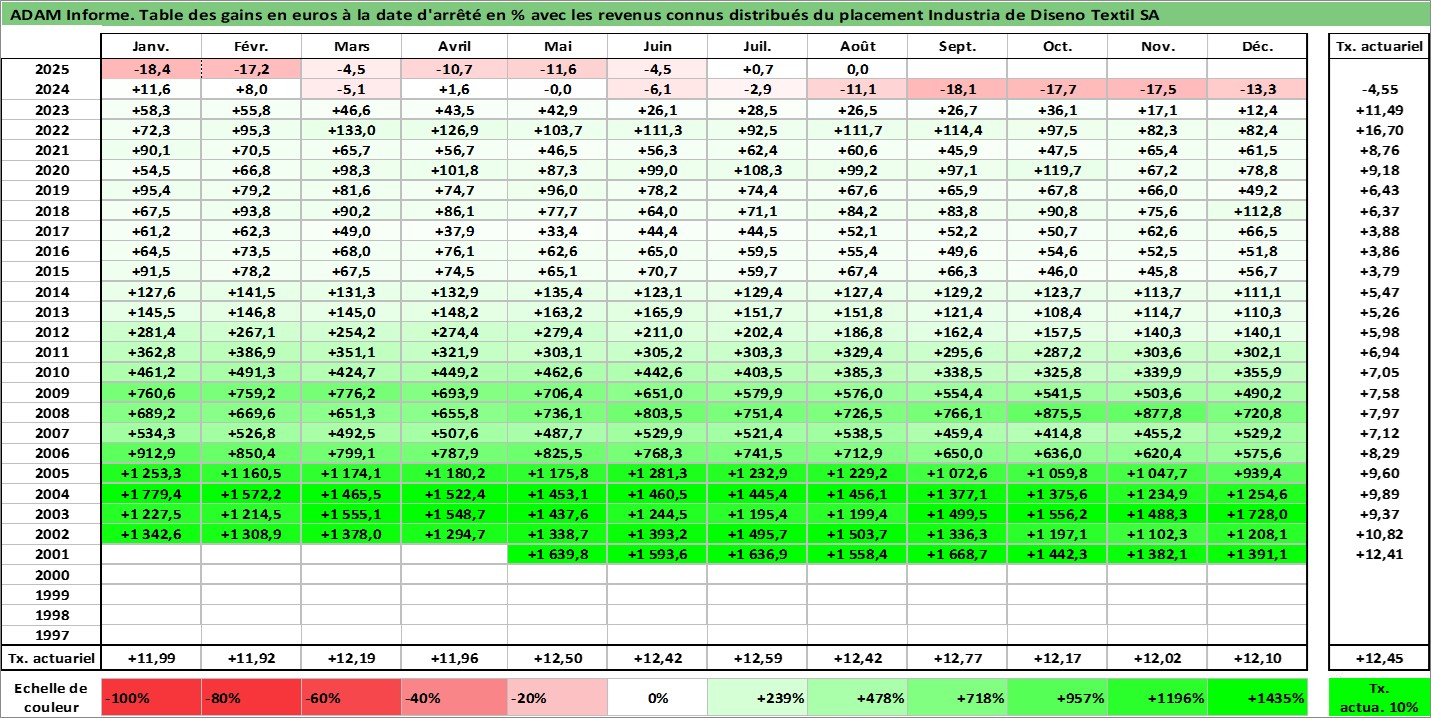
Task: Select the +1 555,1 cell in March 2003
Action: pyautogui.click(x=352, y=513)
